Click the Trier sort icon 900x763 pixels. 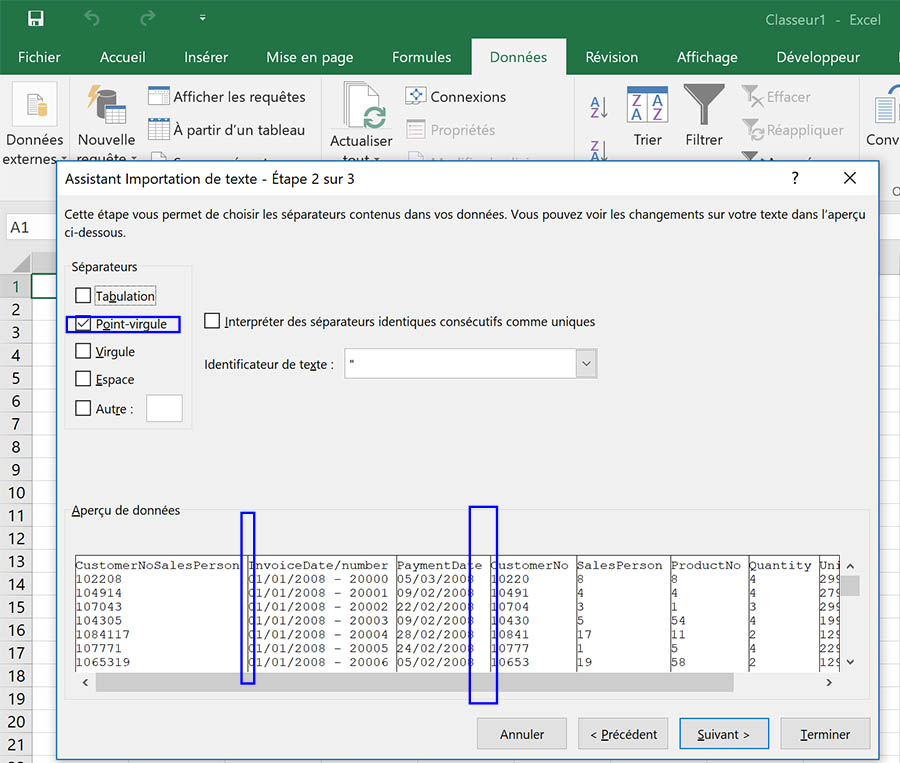pos(647,105)
